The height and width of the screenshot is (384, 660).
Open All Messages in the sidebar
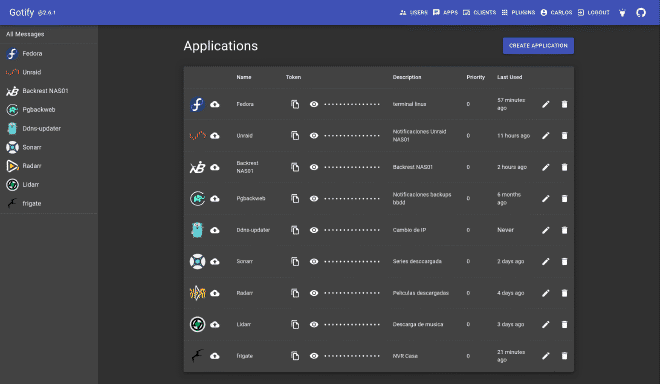49,34
